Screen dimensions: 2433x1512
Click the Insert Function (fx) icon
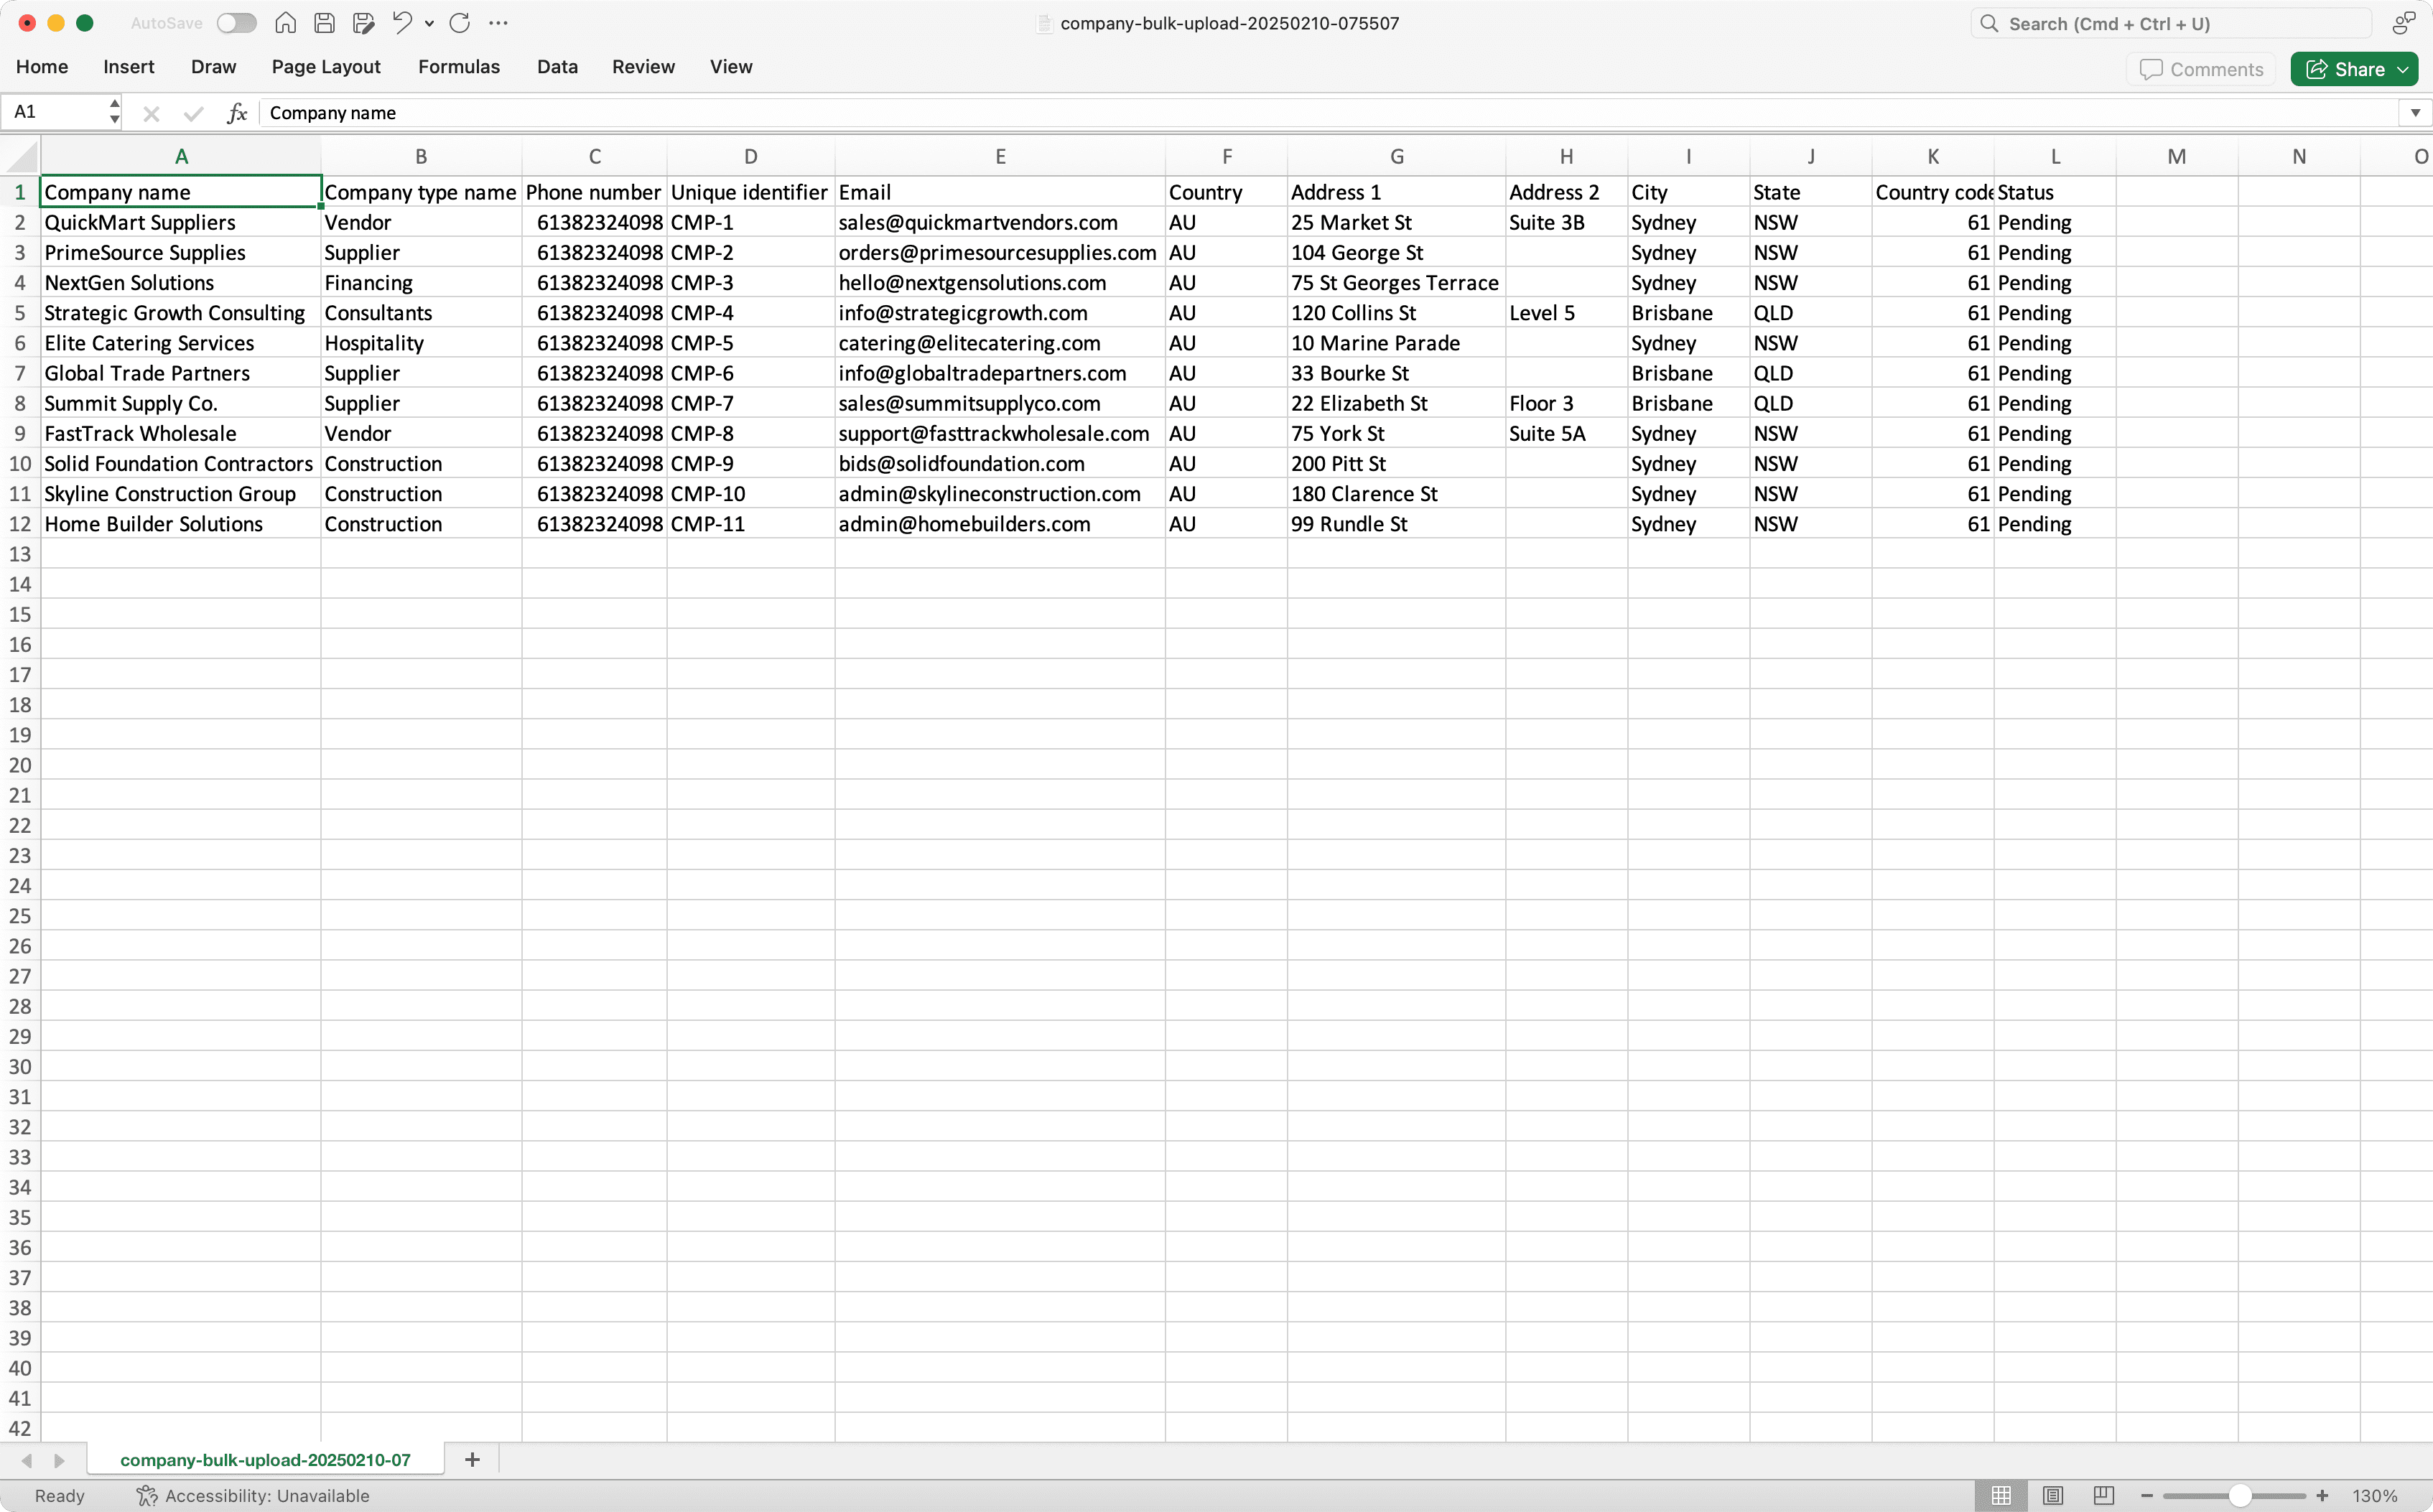point(236,113)
